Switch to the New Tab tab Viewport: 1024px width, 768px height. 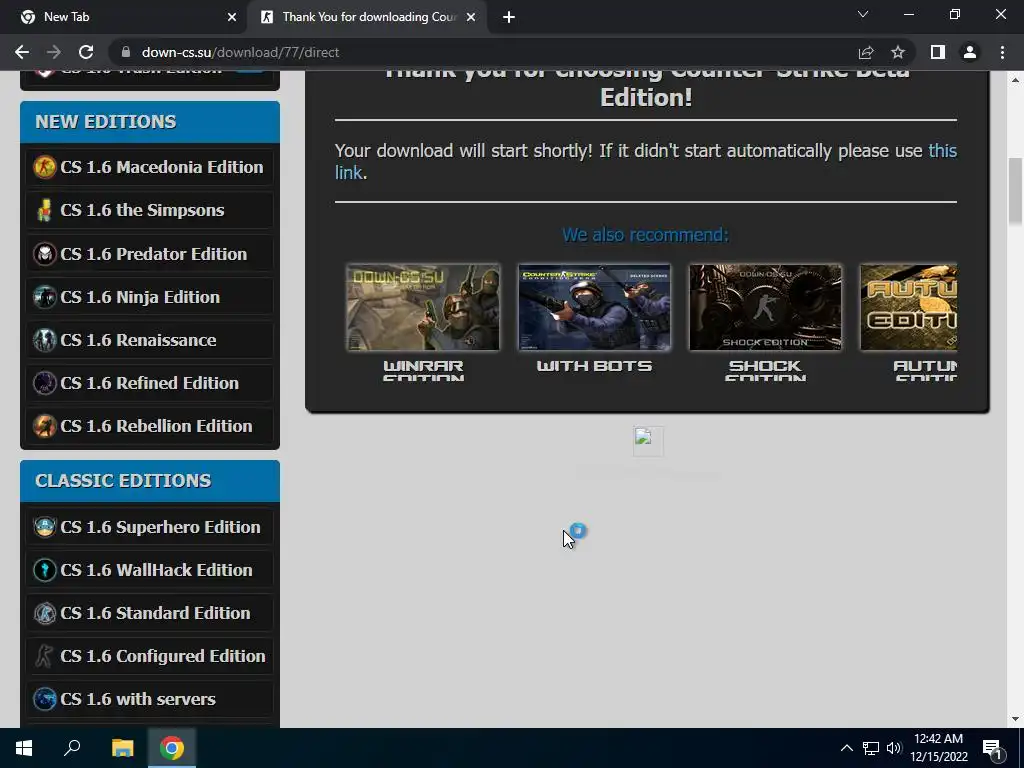click(123, 17)
